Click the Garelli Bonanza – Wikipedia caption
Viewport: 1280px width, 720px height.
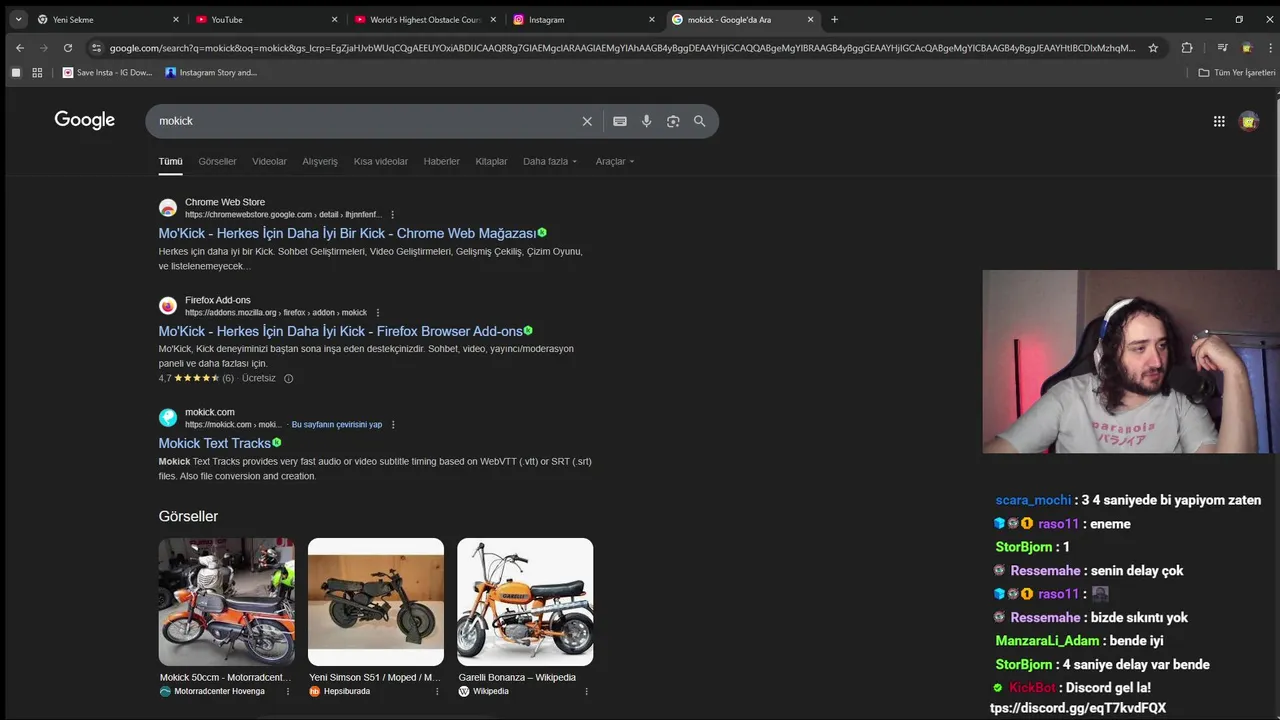point(517,677)
